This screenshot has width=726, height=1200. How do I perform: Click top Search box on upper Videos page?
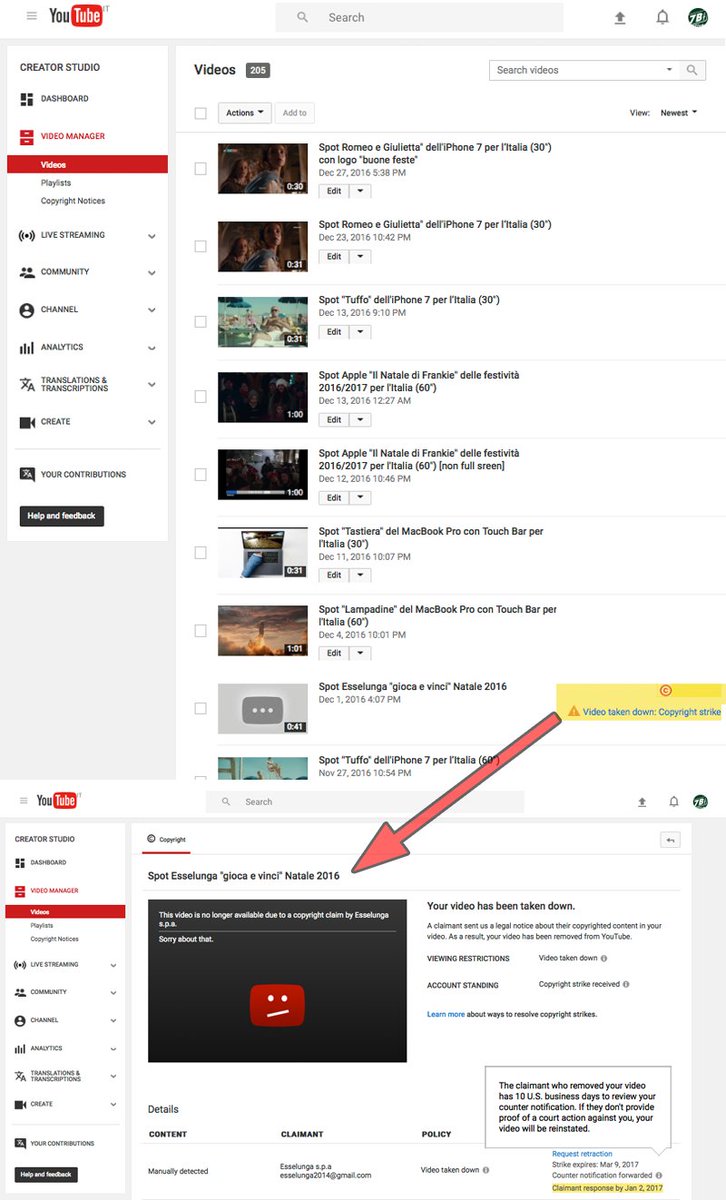[x=419, y=17]
